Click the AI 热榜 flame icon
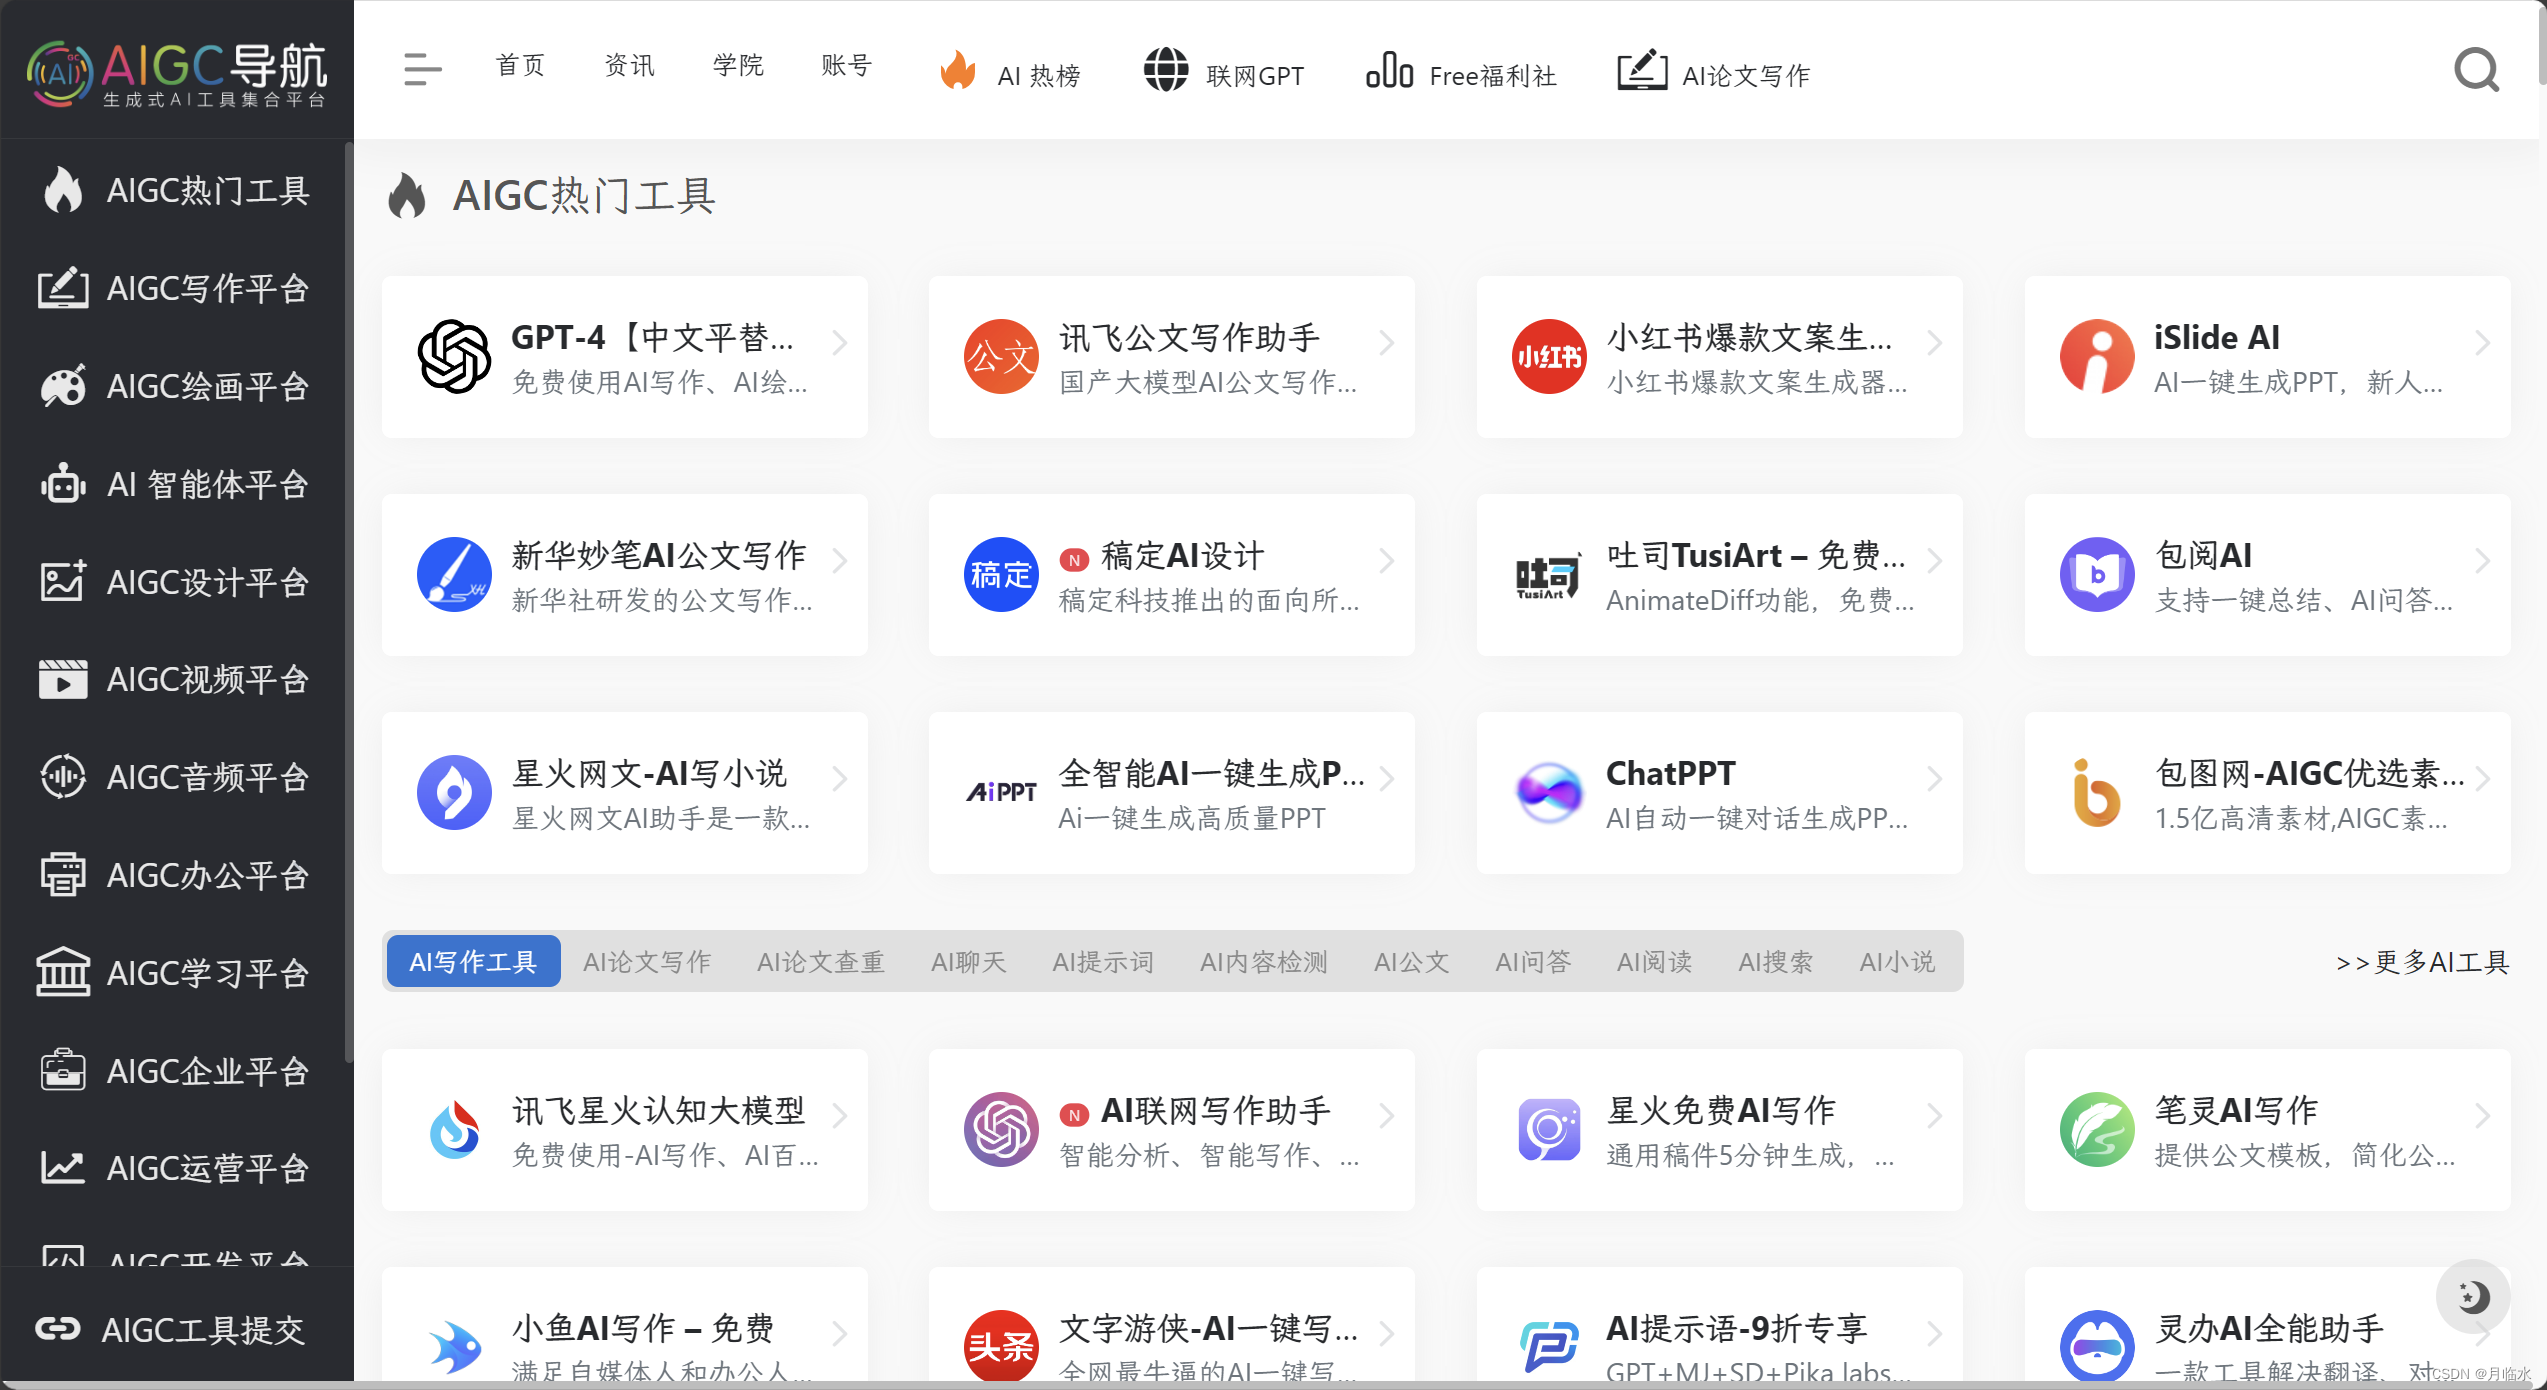The height and width of the screenshot is (1390, 2547). point(957,71)
